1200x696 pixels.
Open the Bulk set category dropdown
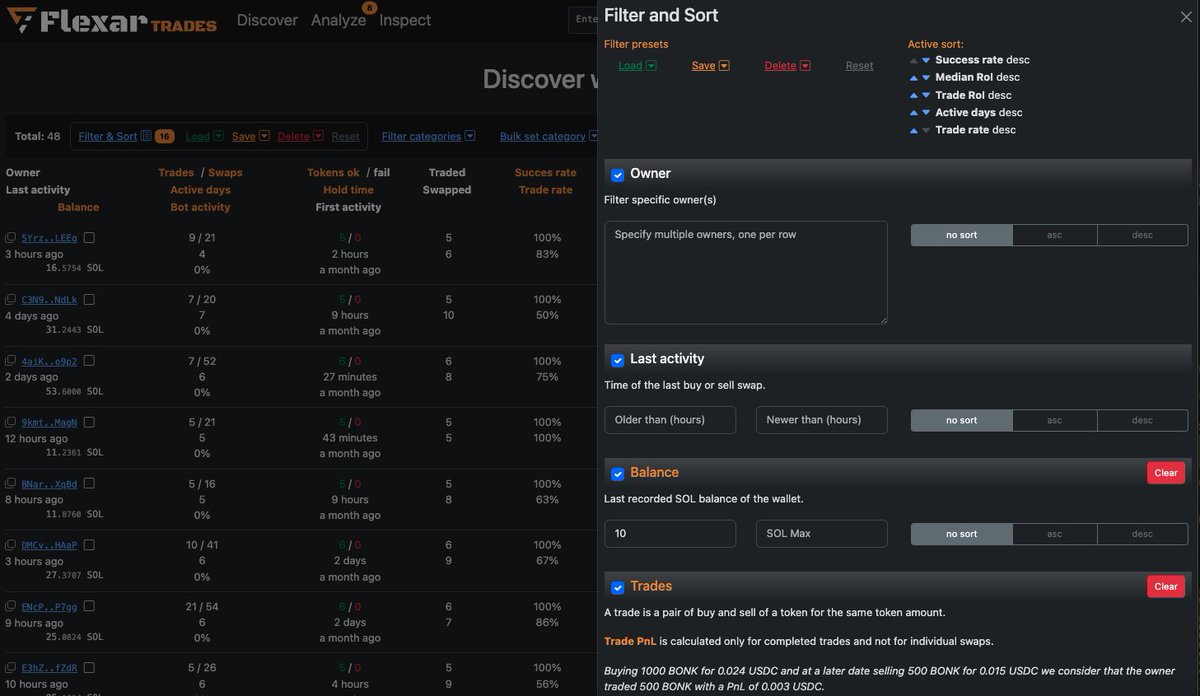pos(549,136)
